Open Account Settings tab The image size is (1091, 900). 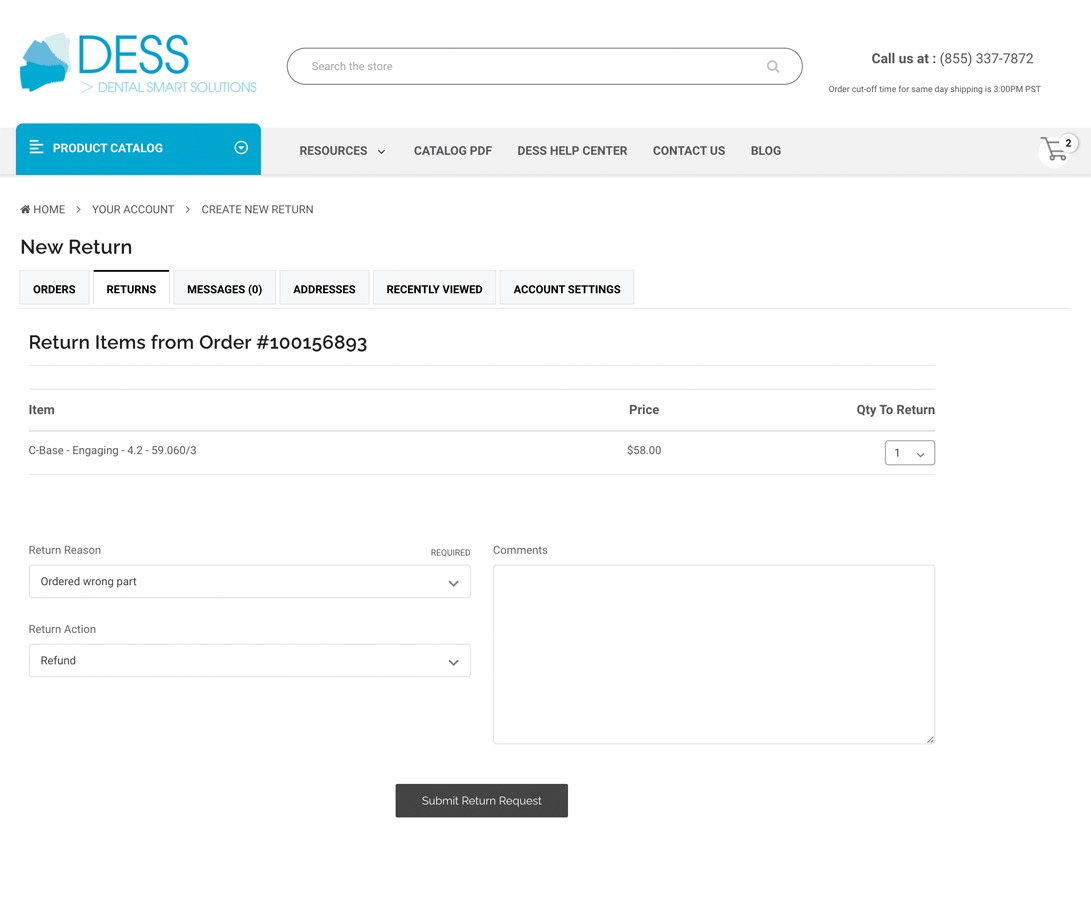pyautogui.click(x=567, y=288)
